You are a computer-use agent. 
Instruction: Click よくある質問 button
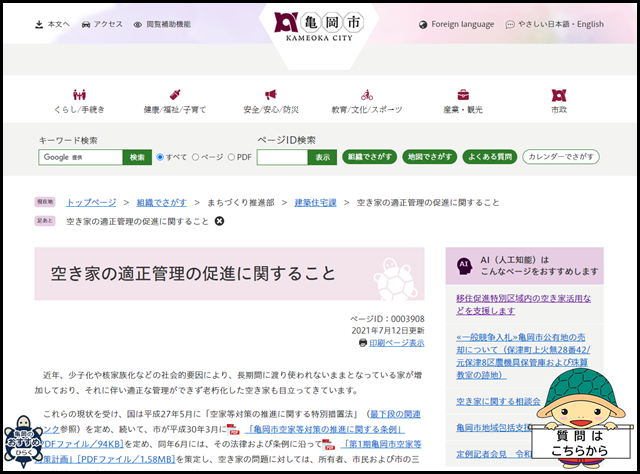(490, 157)
